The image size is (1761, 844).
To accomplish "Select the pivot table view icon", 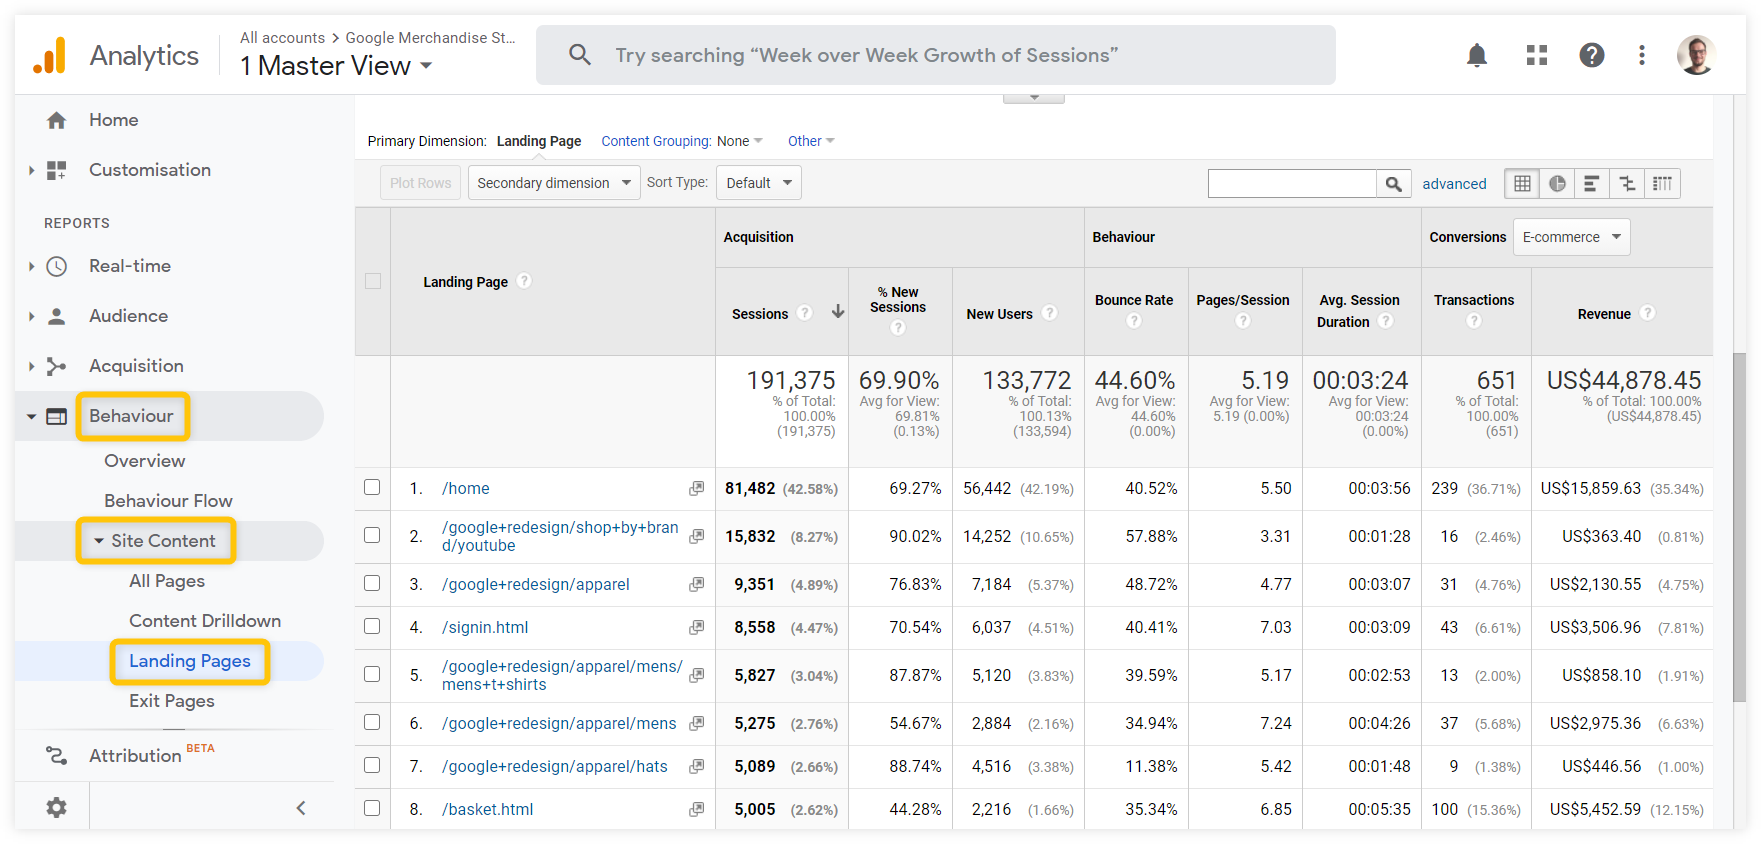I will tap(1662, 183).
